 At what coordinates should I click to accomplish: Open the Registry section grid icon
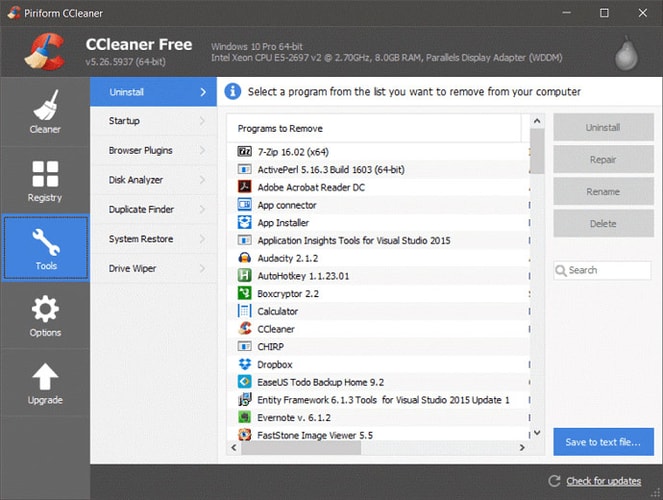pyautogui.click(x=45, y=173)
